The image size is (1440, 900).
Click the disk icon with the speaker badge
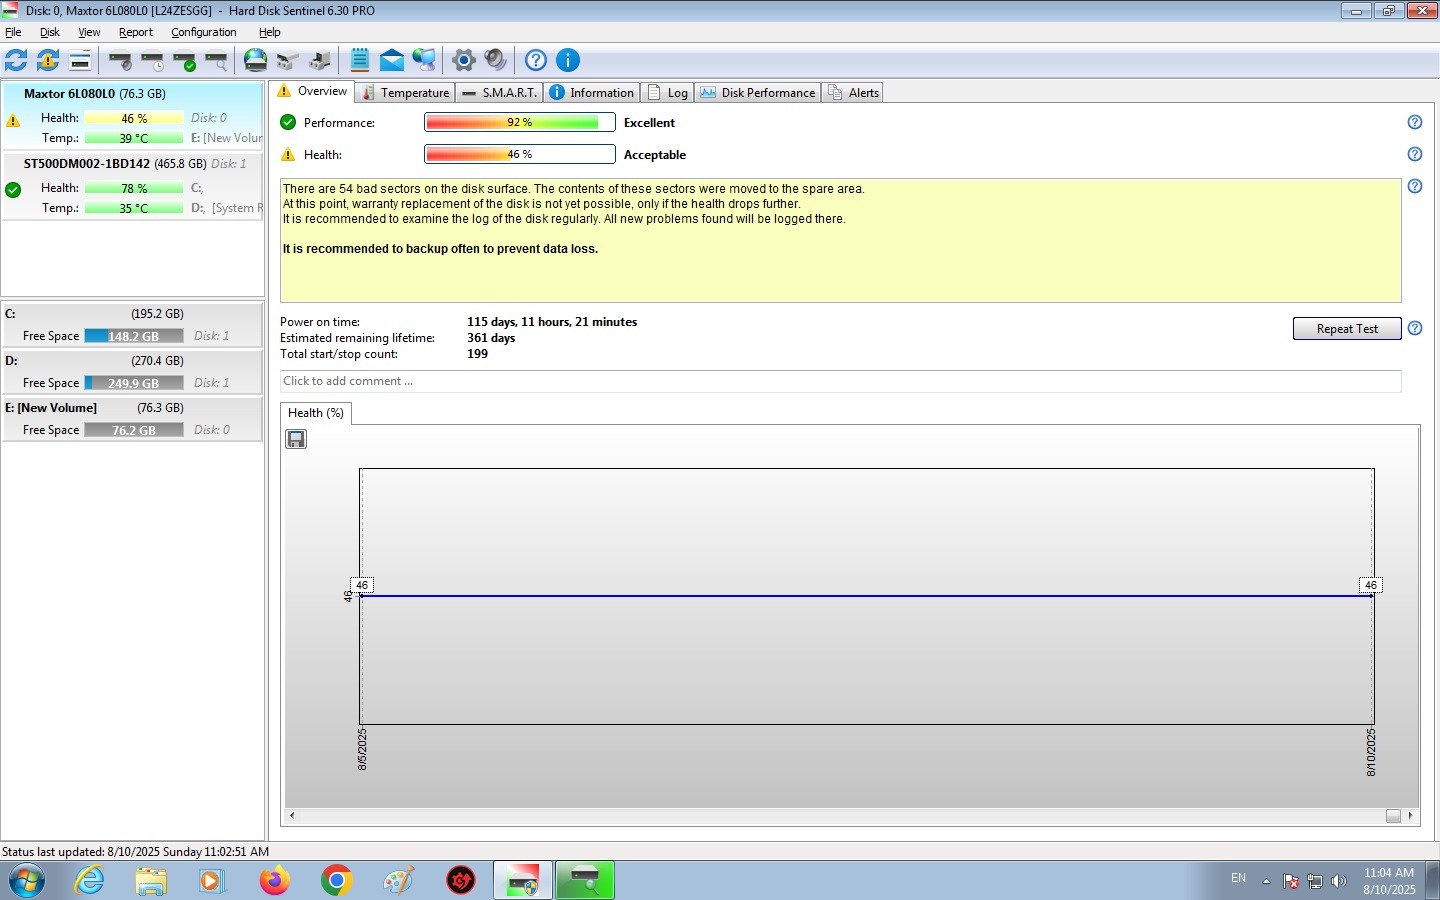(x=120, y=61)
